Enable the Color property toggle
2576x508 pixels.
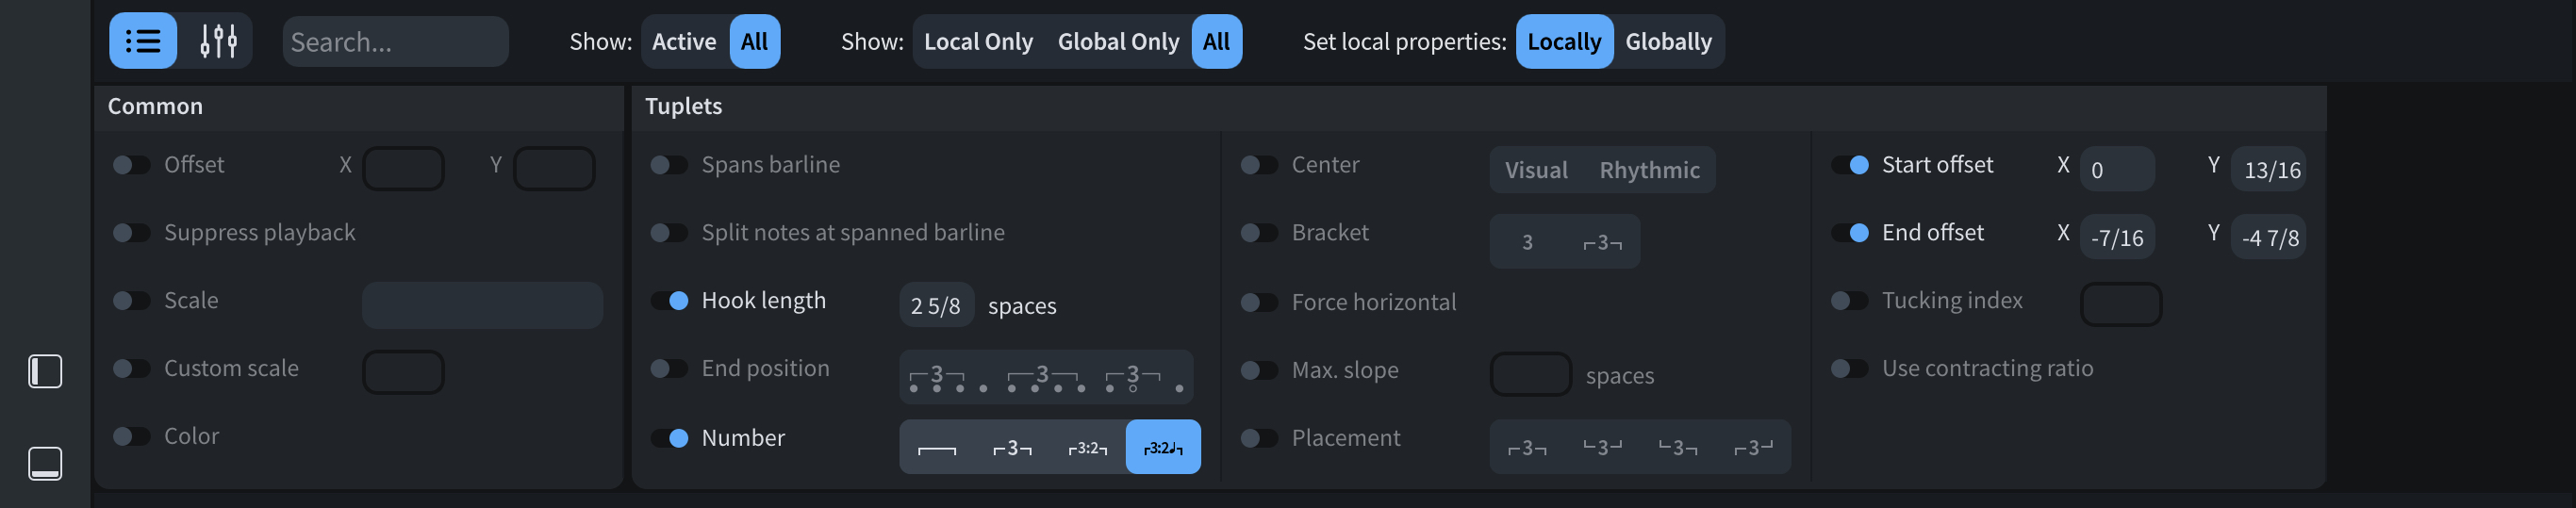click(131, 436)
